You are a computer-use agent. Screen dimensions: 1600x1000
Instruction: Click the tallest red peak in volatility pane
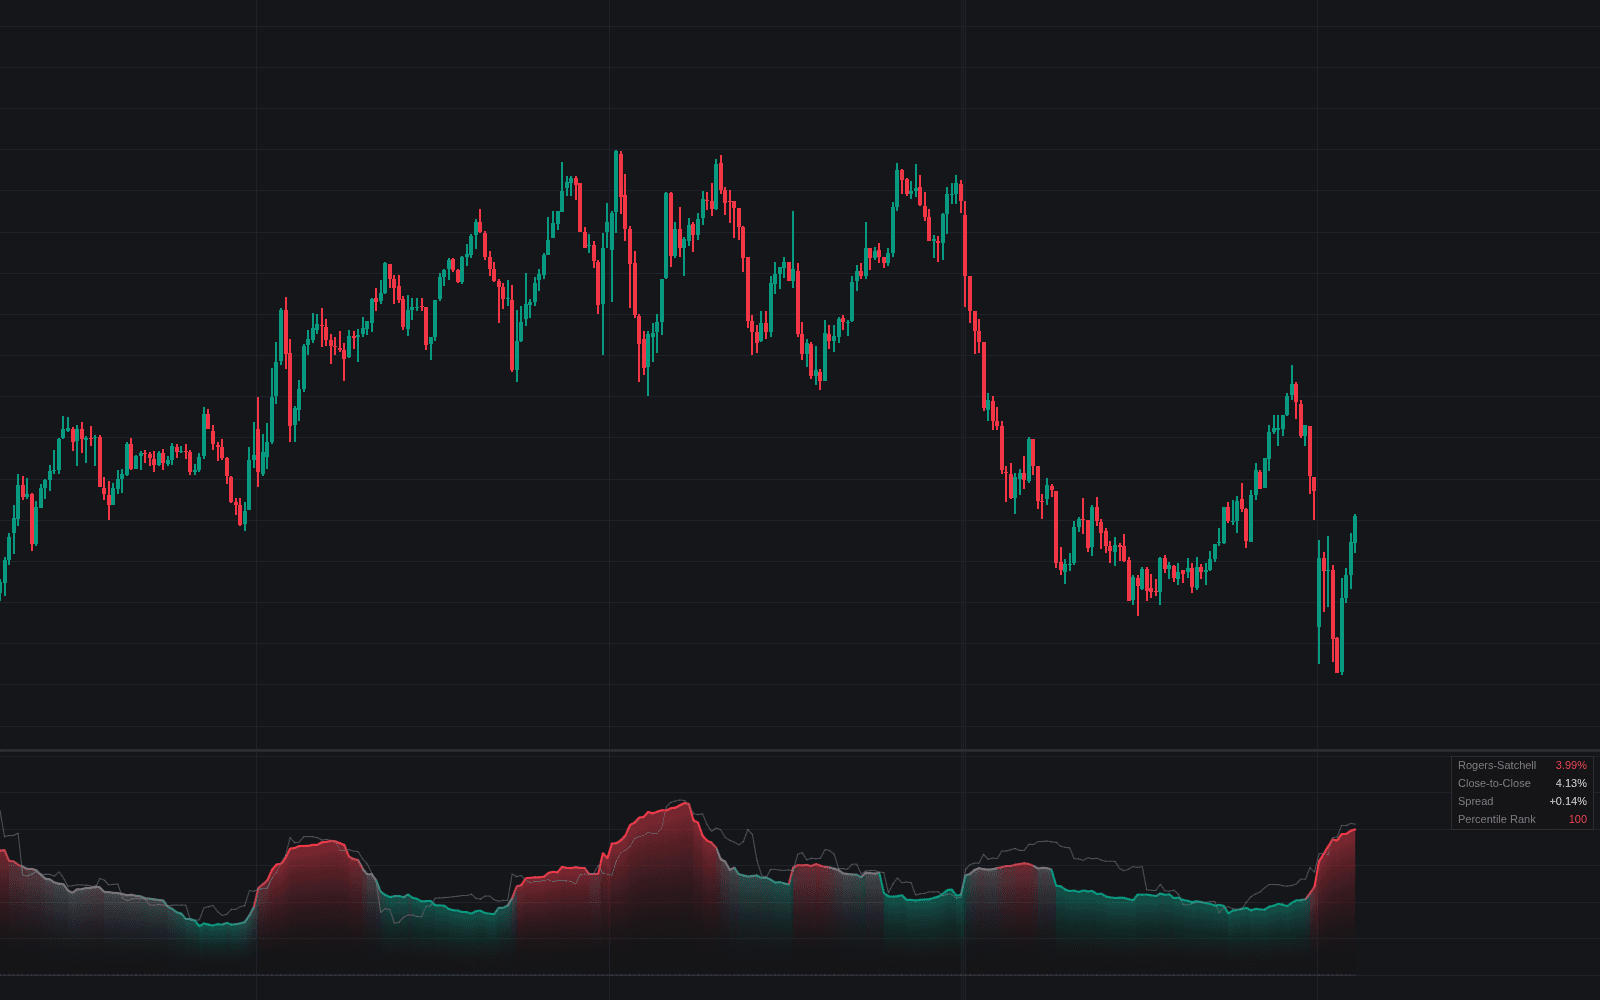(686, 803)
